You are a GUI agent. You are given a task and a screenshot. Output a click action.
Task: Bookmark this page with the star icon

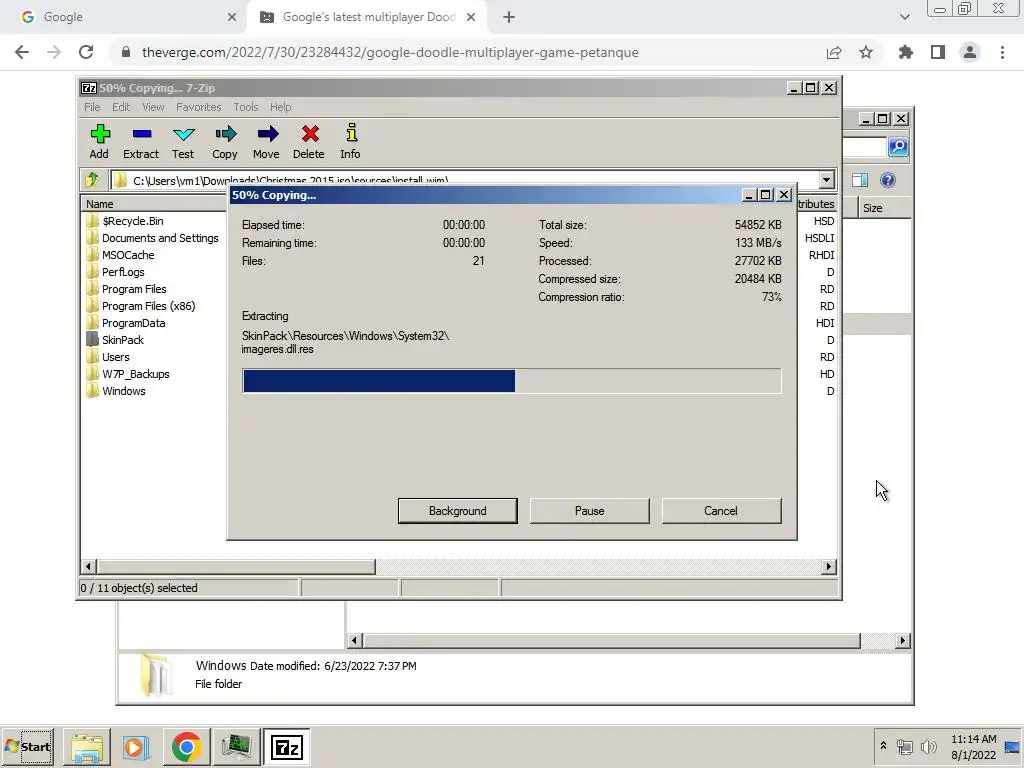(x=866, y=52)
